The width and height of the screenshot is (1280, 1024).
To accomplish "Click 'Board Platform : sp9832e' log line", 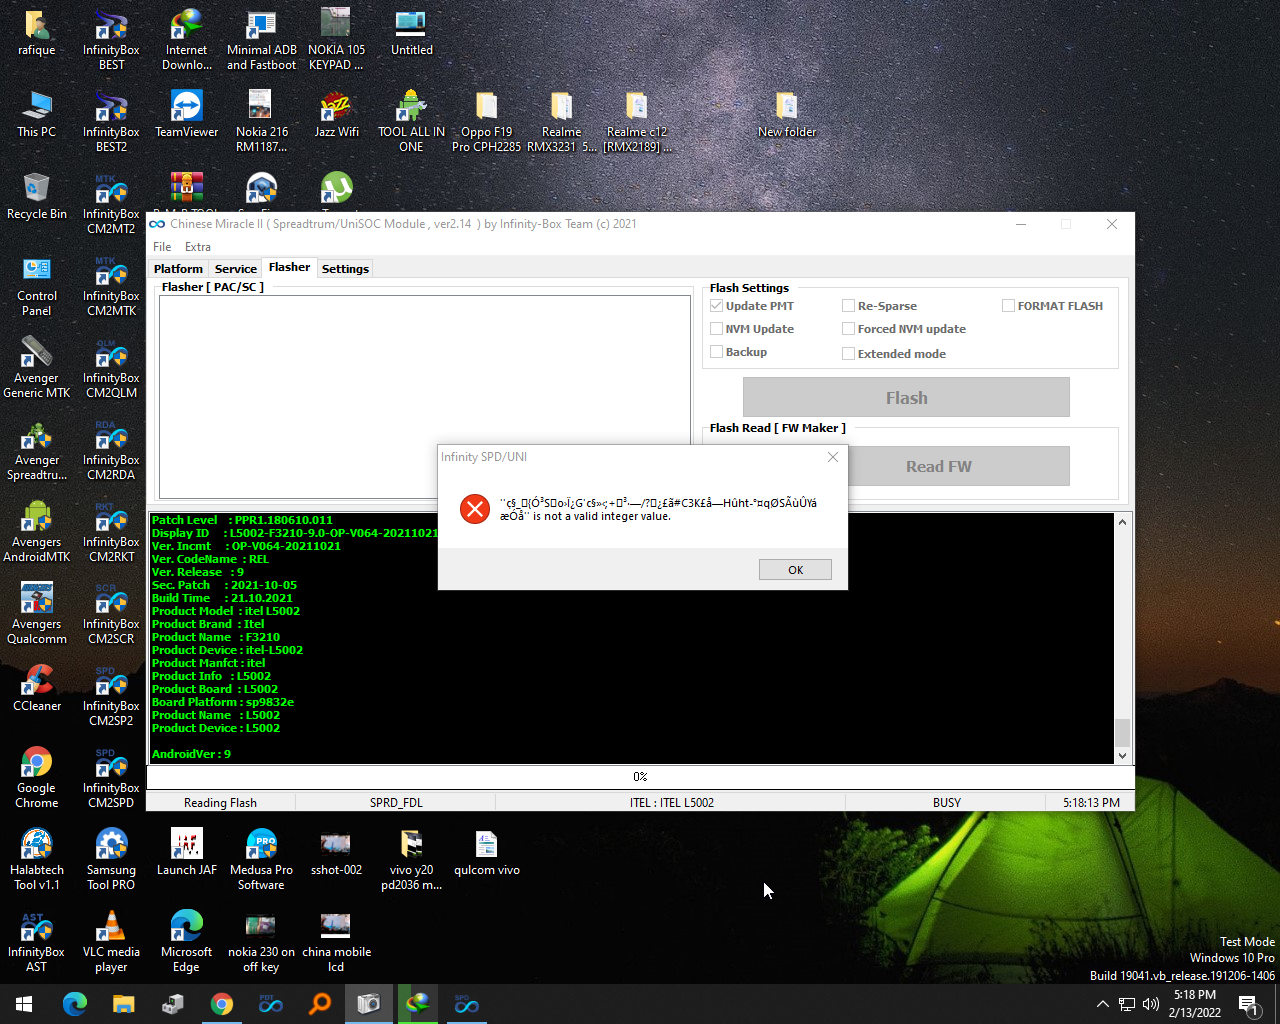I will tap(223, 702).
